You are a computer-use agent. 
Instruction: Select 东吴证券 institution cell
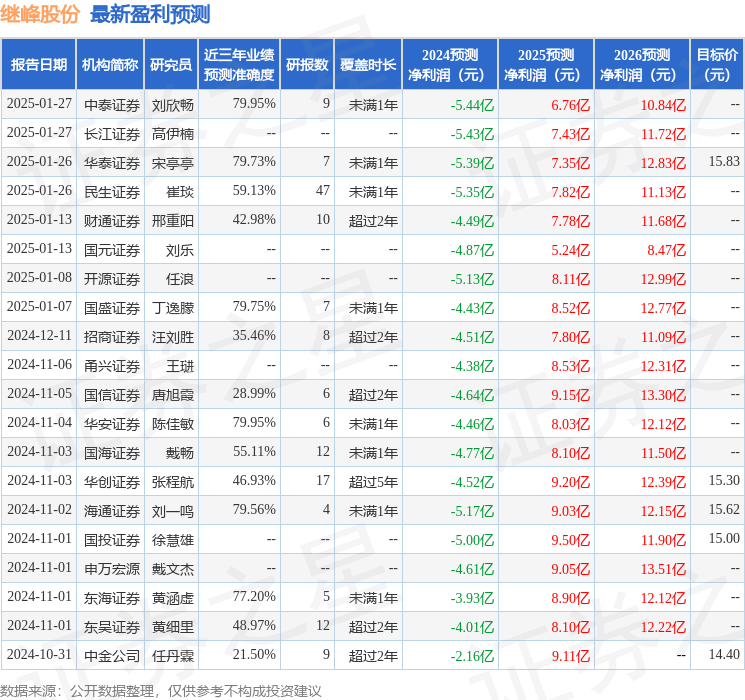point(112,627)
